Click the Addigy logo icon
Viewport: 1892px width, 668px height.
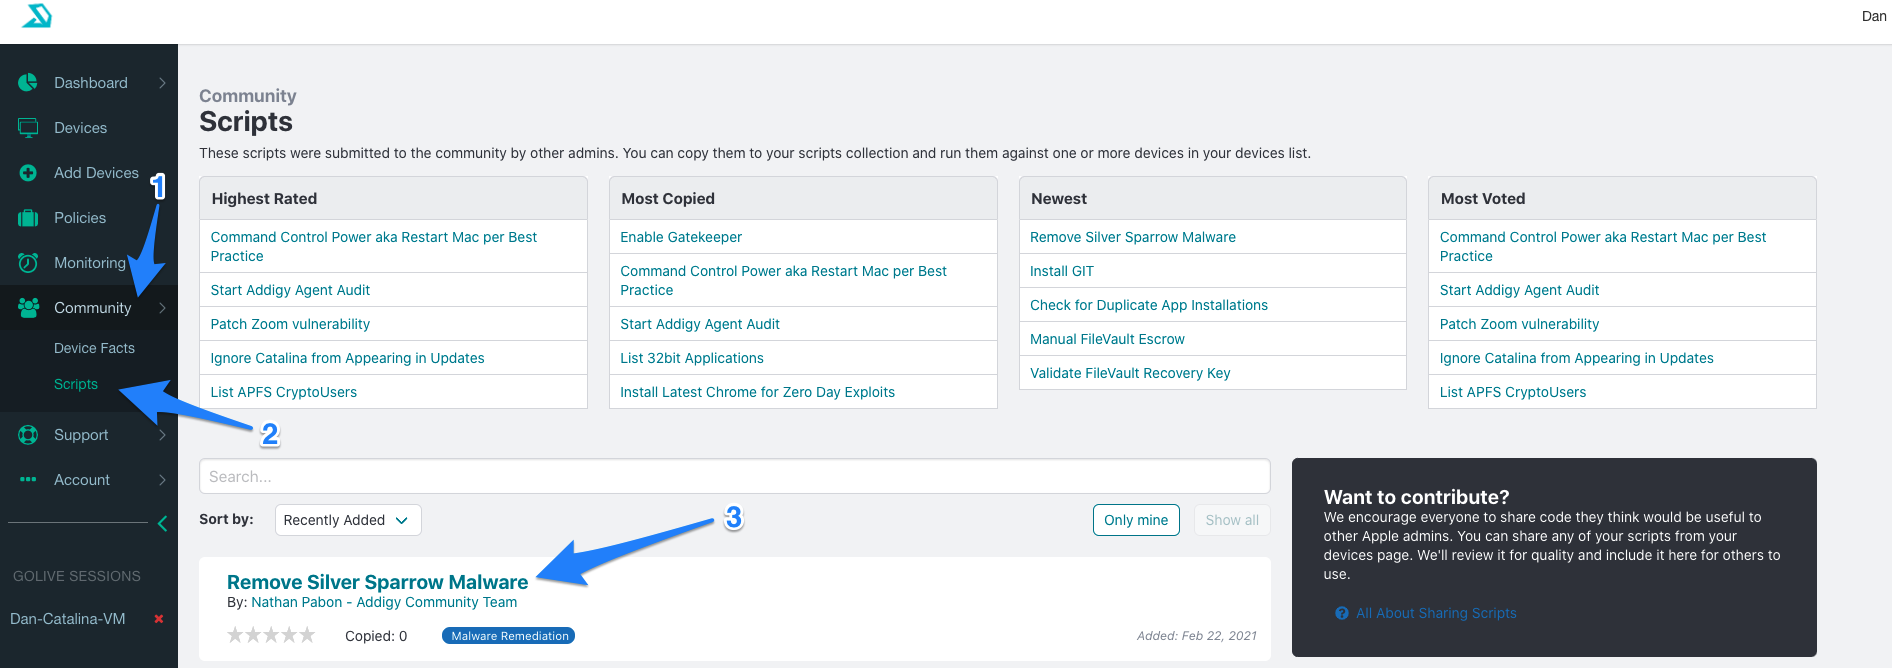[x=37, y=16]
